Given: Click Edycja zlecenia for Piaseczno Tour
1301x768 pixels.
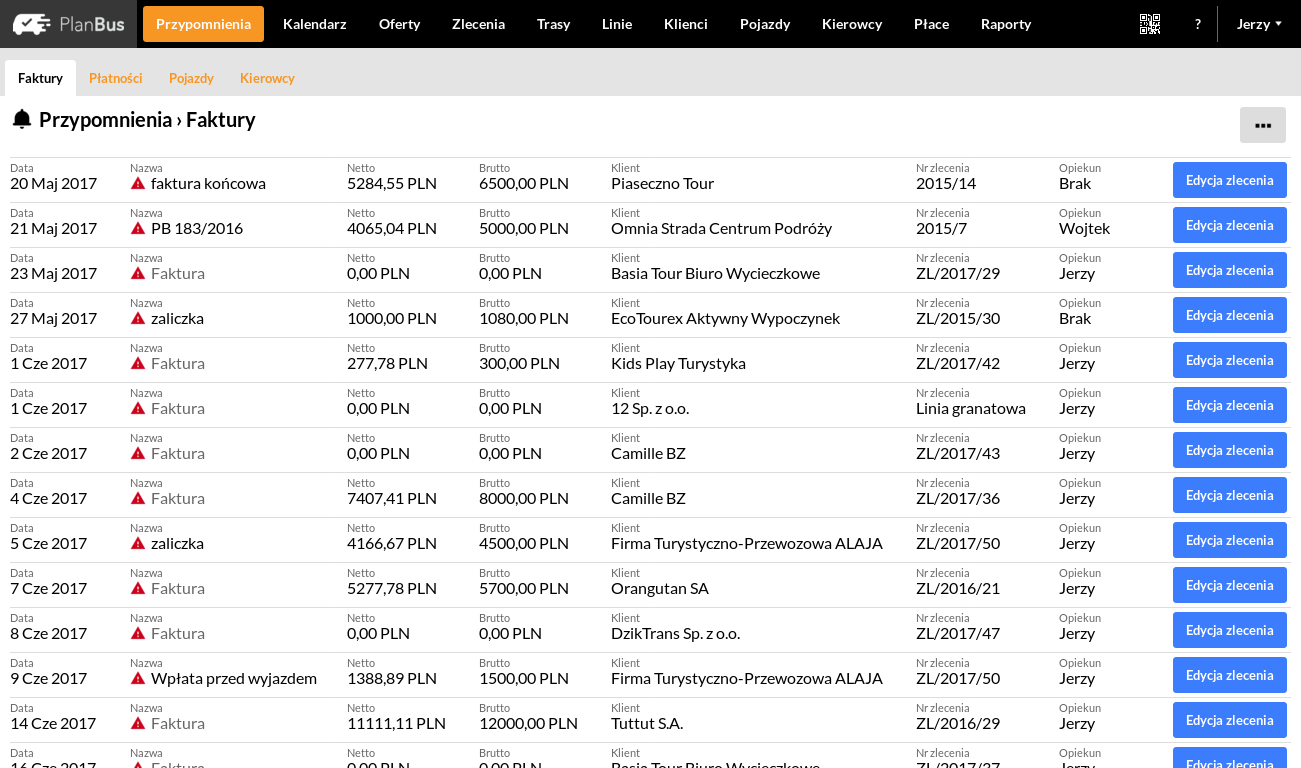Looking at the screenshot, I should click(x=1229, y=180).
